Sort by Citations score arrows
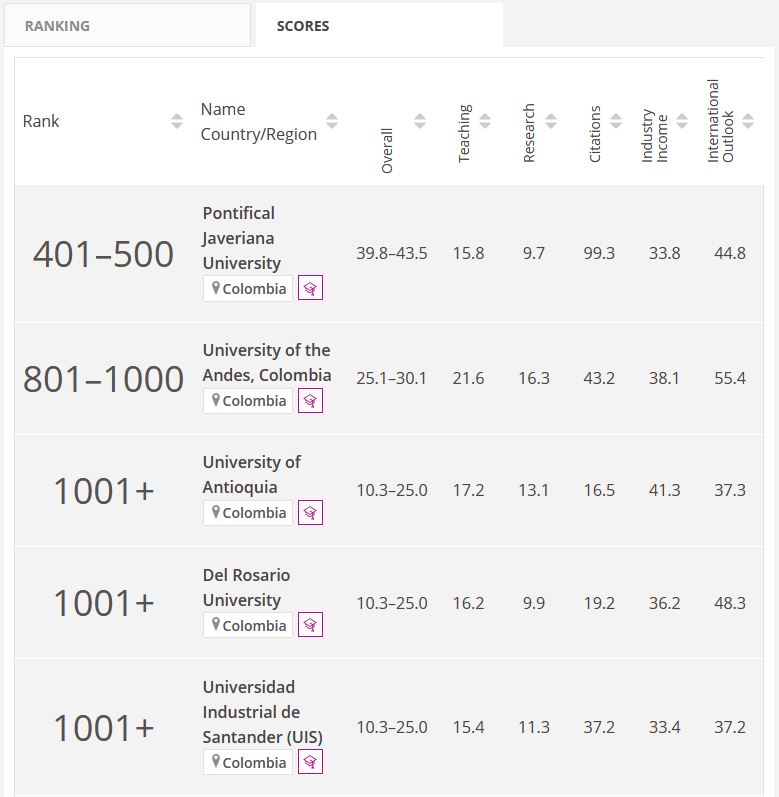Viewport: 779px width, 797px height. [x=616, y=121]
